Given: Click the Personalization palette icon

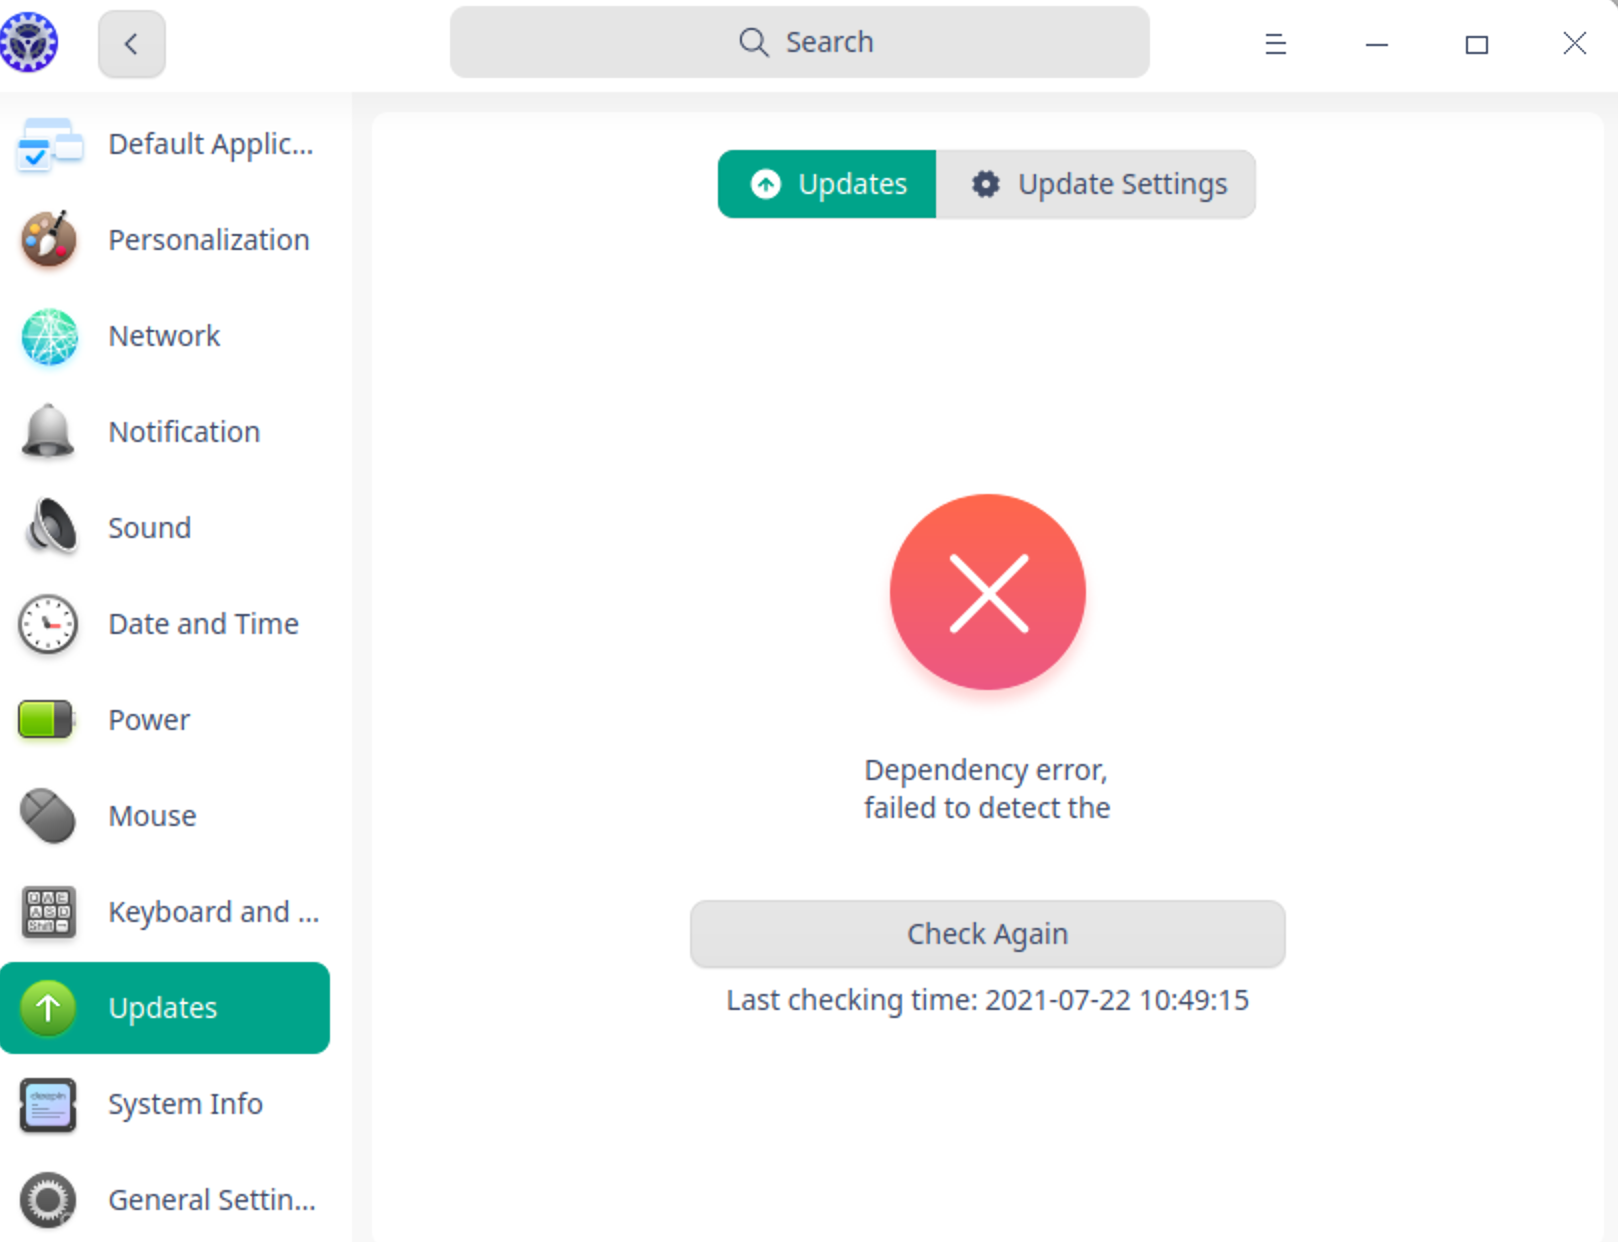Looking at the screenshot, I should [x=48, y=240].
